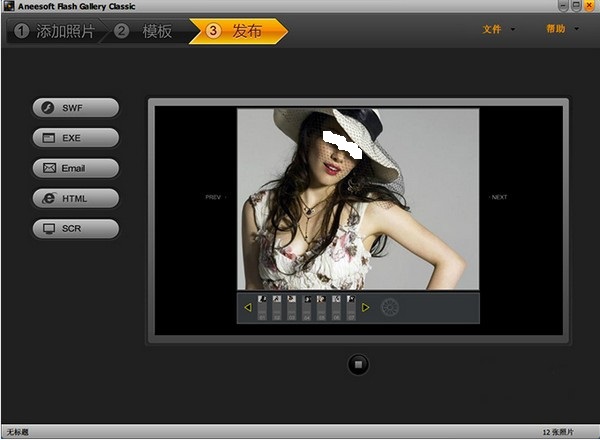This screenshot has width=600, height=440.
Task: Select thumbnail 05 in filmstrip
Action: [x=321, y=307]
